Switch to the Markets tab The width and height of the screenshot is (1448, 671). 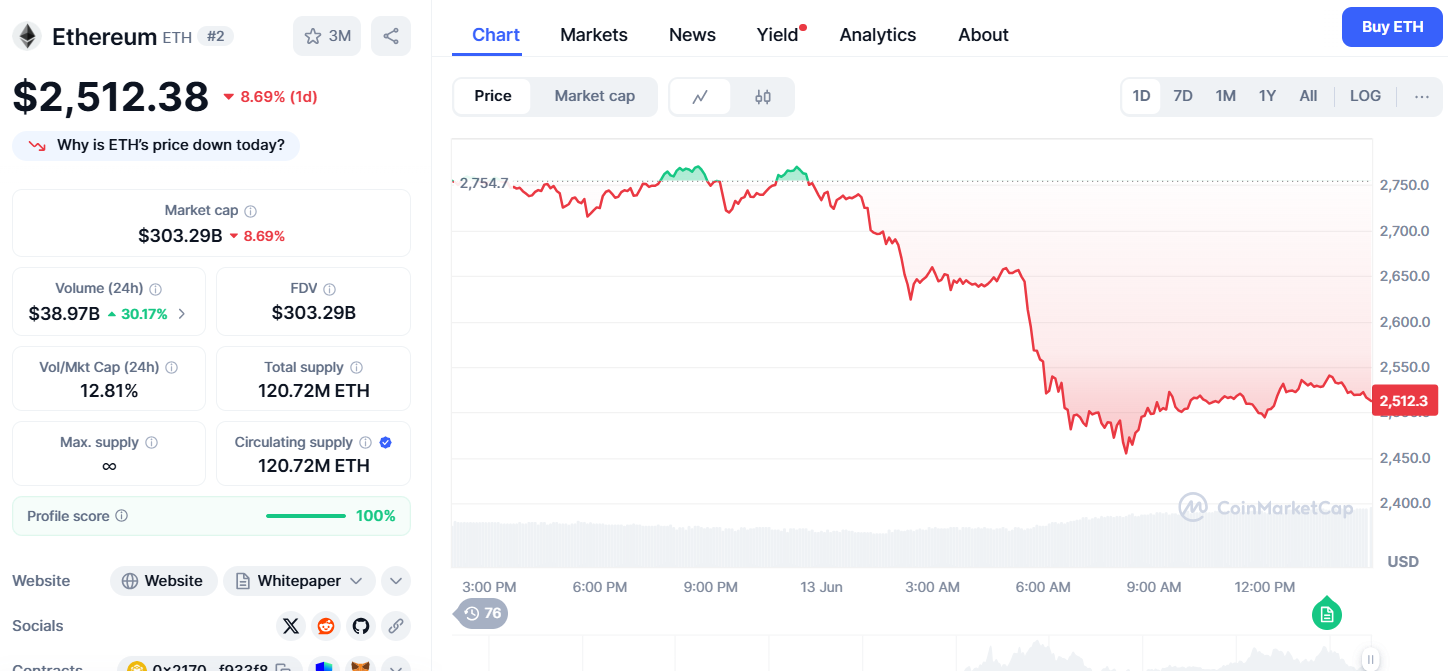click(x=594, y=35)
